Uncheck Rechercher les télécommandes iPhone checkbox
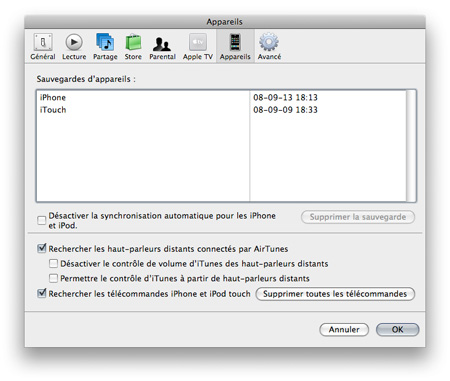The image size is (450, 381). click(42, 293)
